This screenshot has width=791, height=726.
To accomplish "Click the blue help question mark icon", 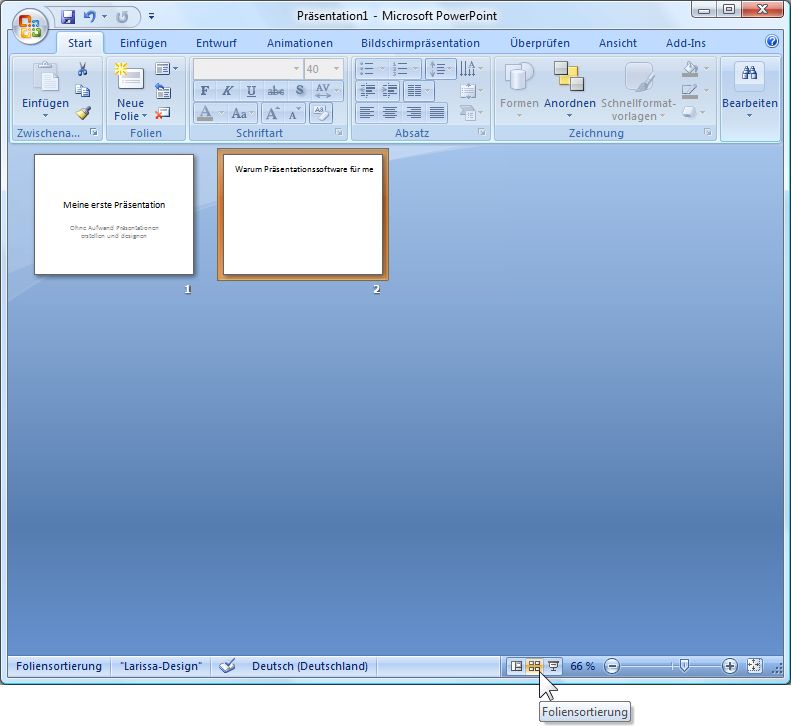I will click(772, 41).
